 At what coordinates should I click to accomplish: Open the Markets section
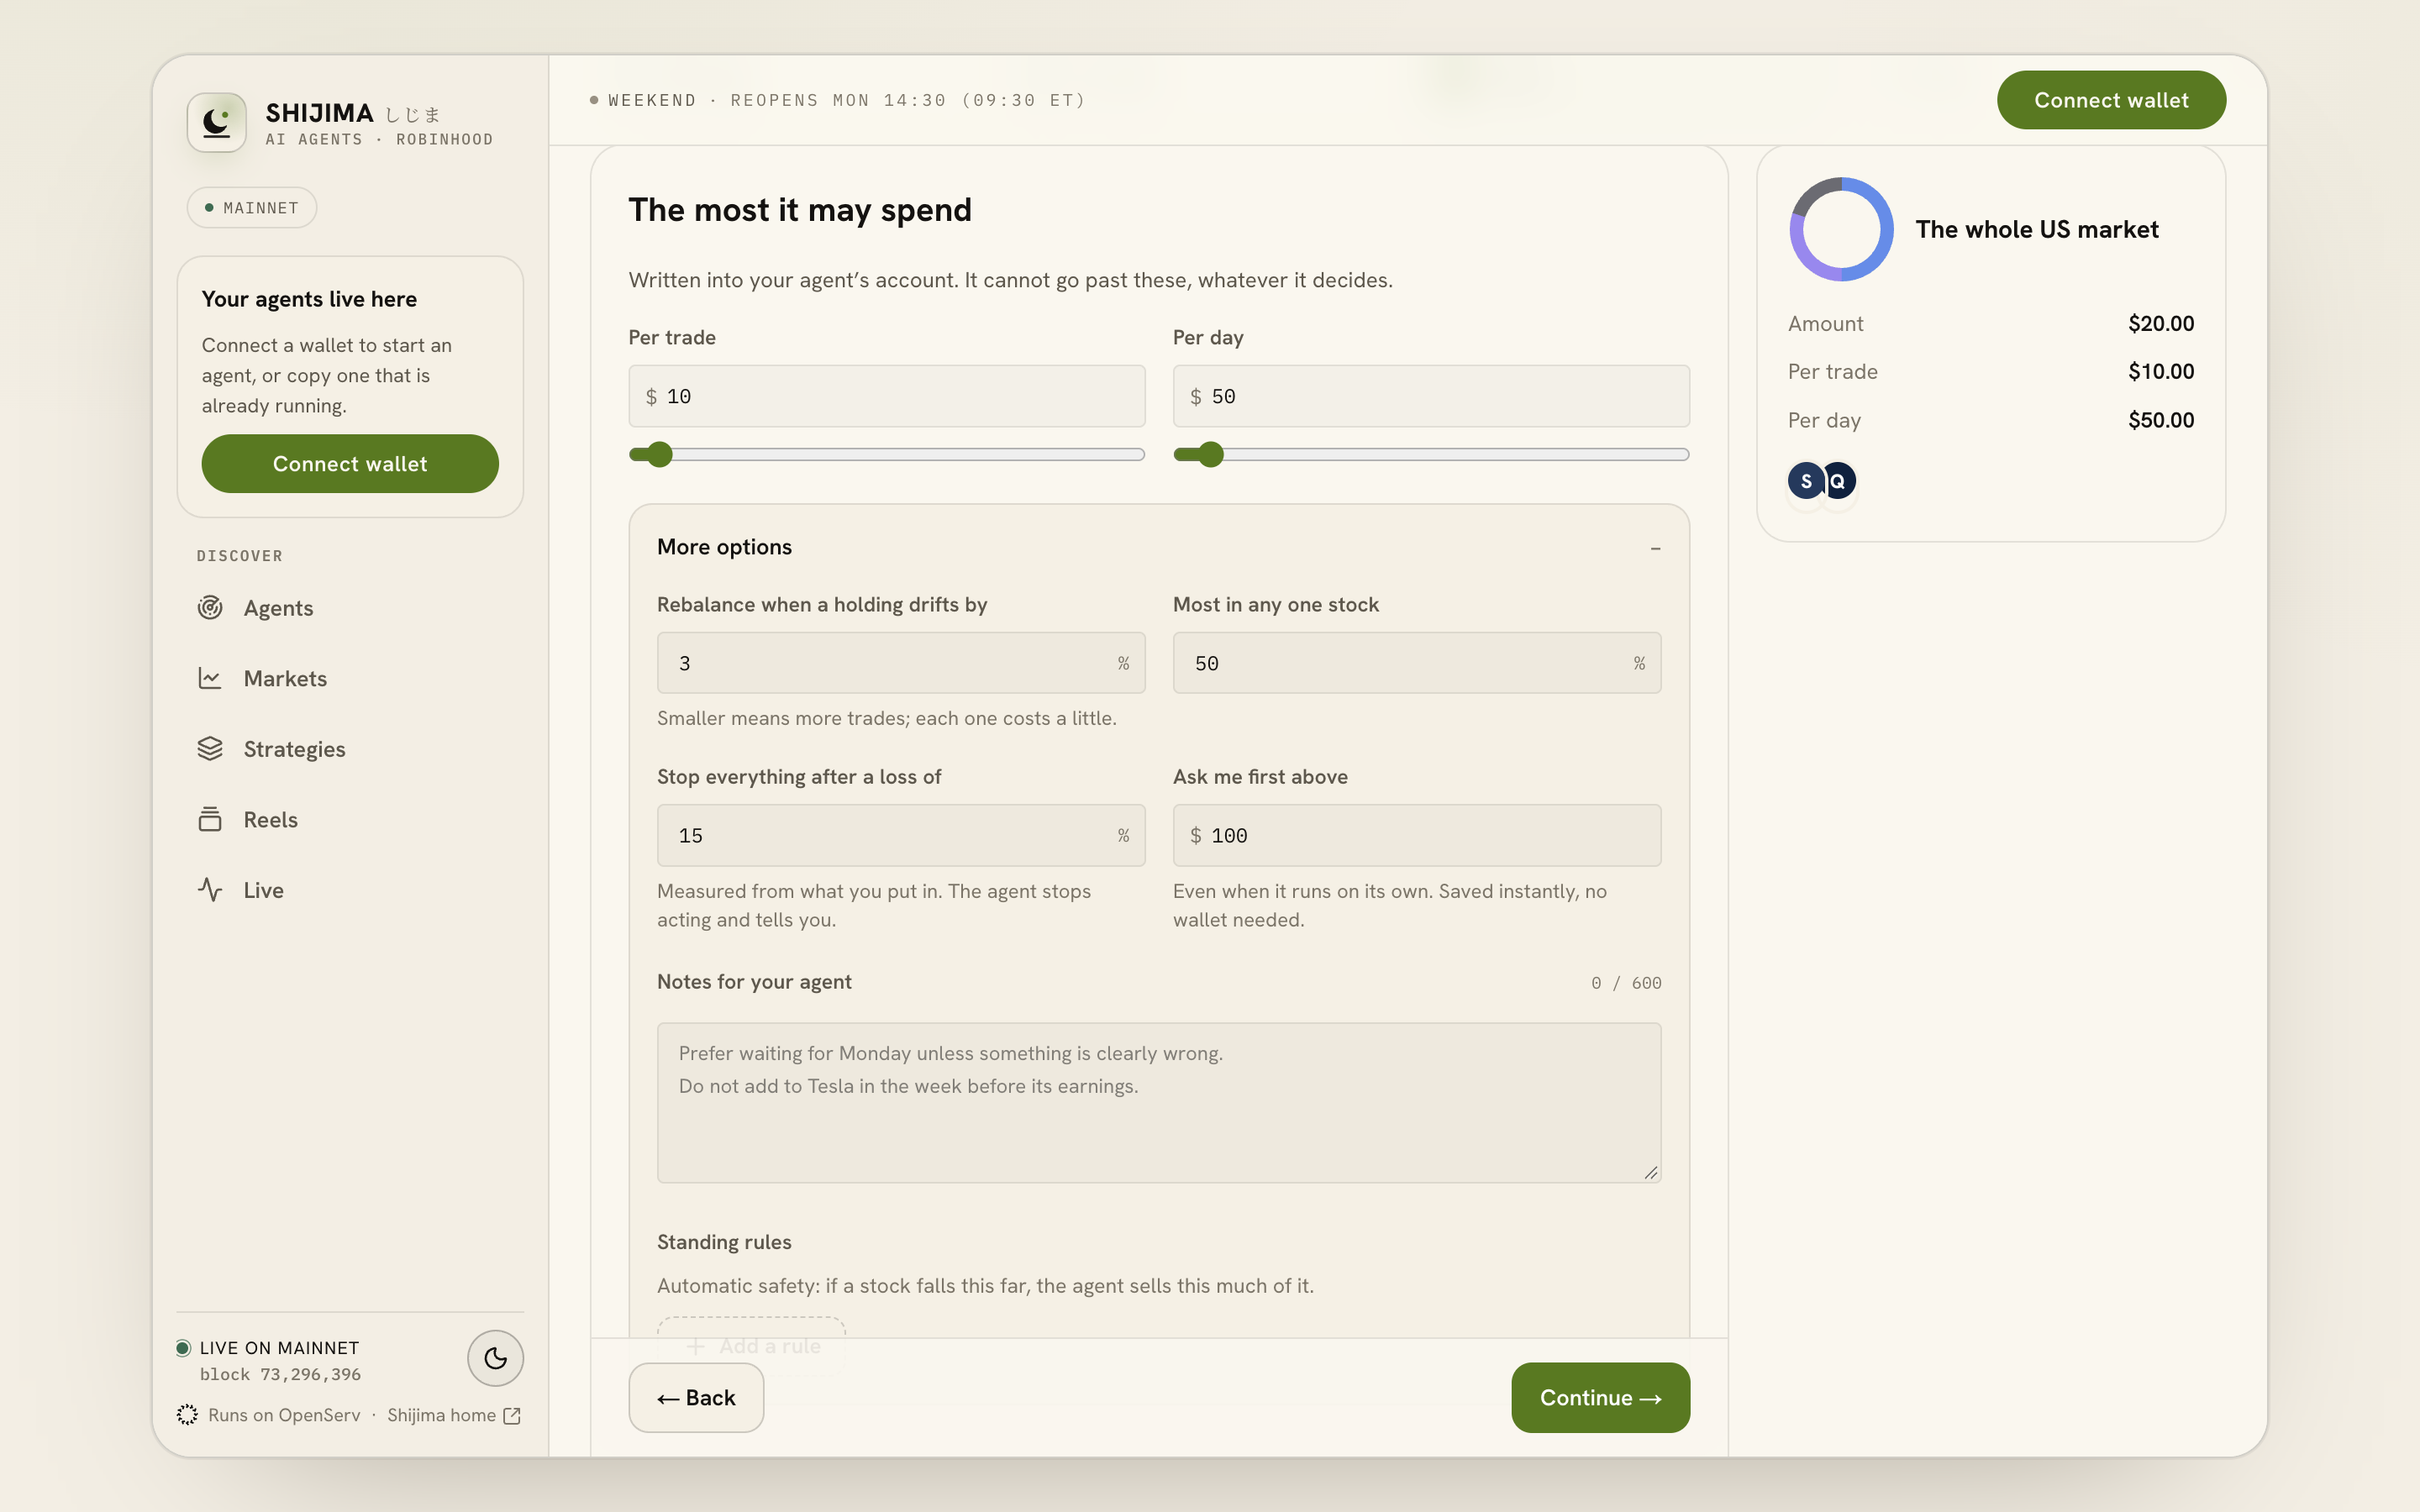point(350,678)
